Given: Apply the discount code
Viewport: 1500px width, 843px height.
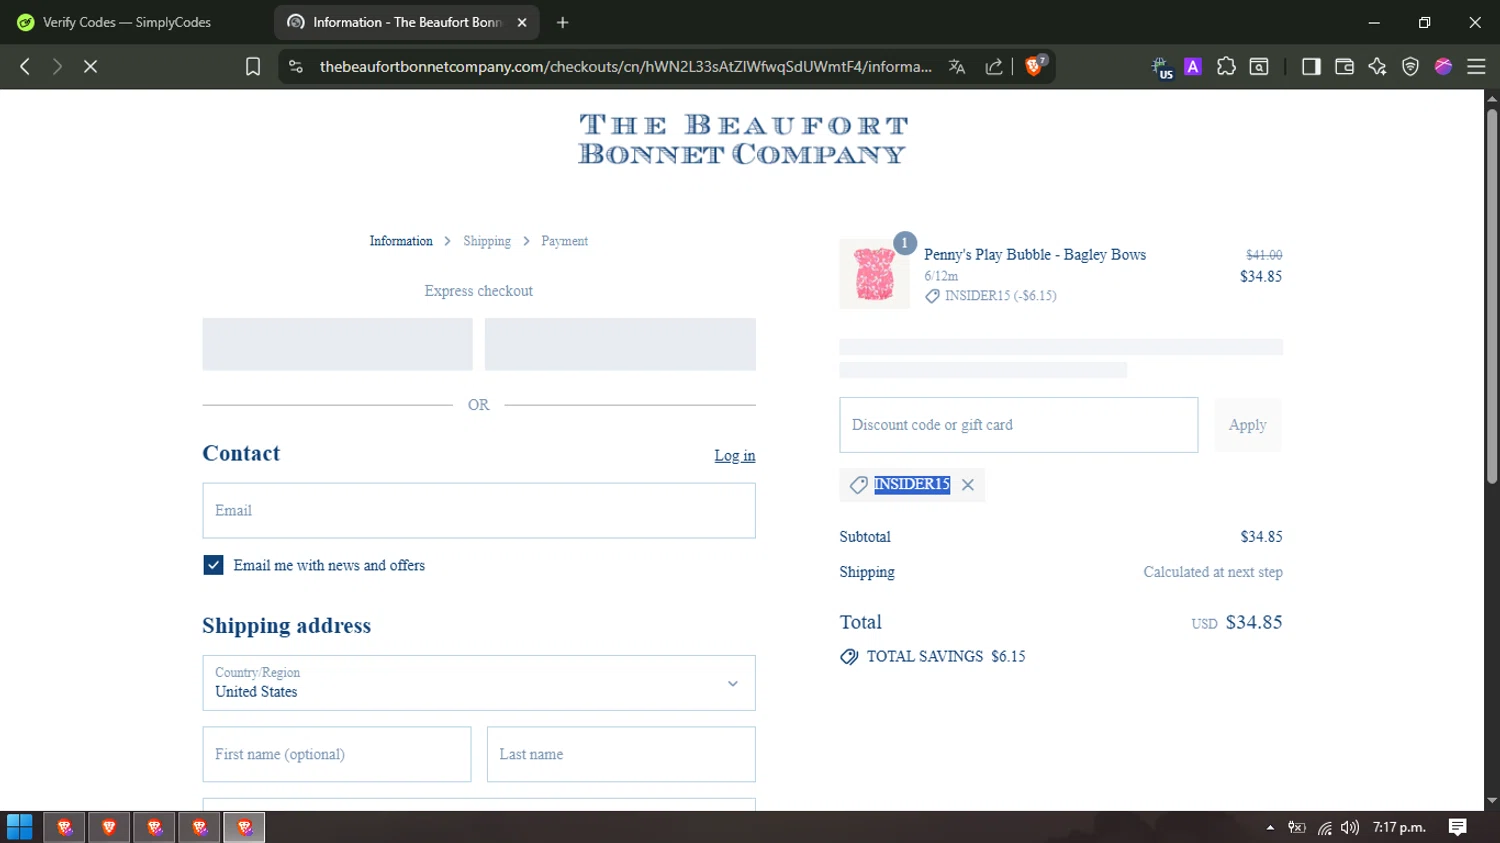Looking at the screenshot, I should point(1248,425).
